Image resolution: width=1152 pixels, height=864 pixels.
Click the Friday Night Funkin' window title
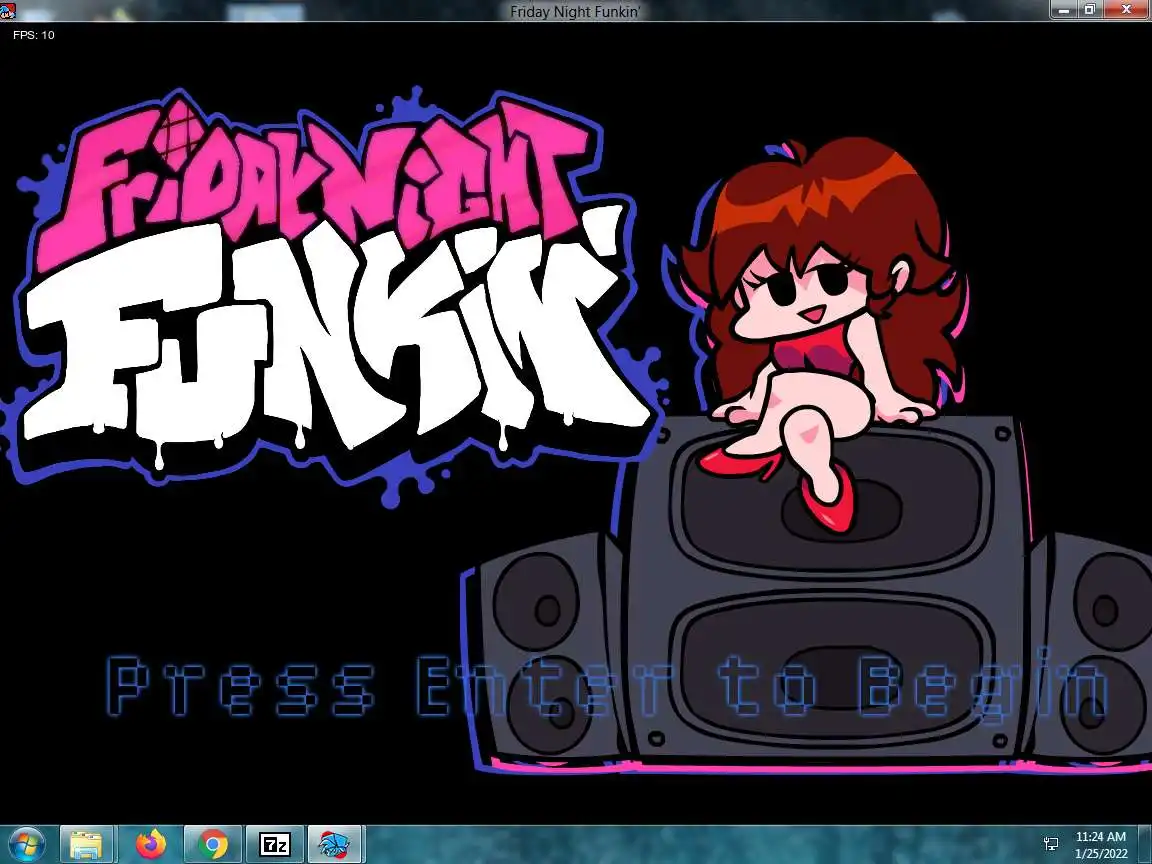point(575,11)
